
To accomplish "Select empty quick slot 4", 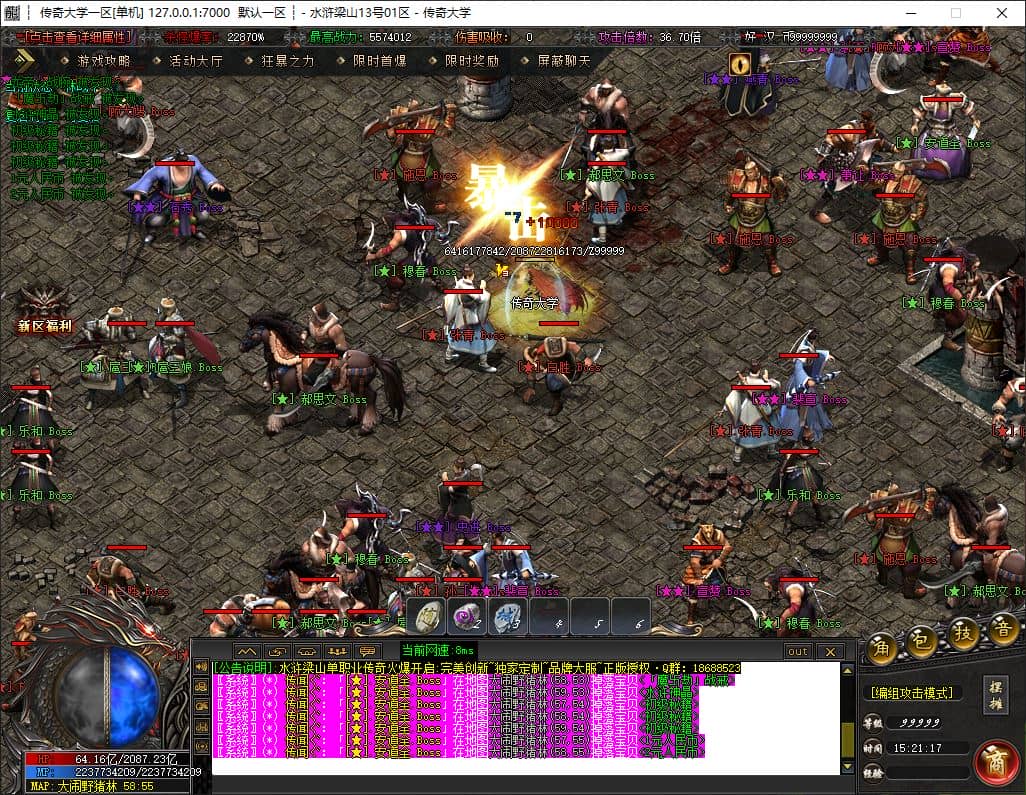I will (x=550, y=617).
